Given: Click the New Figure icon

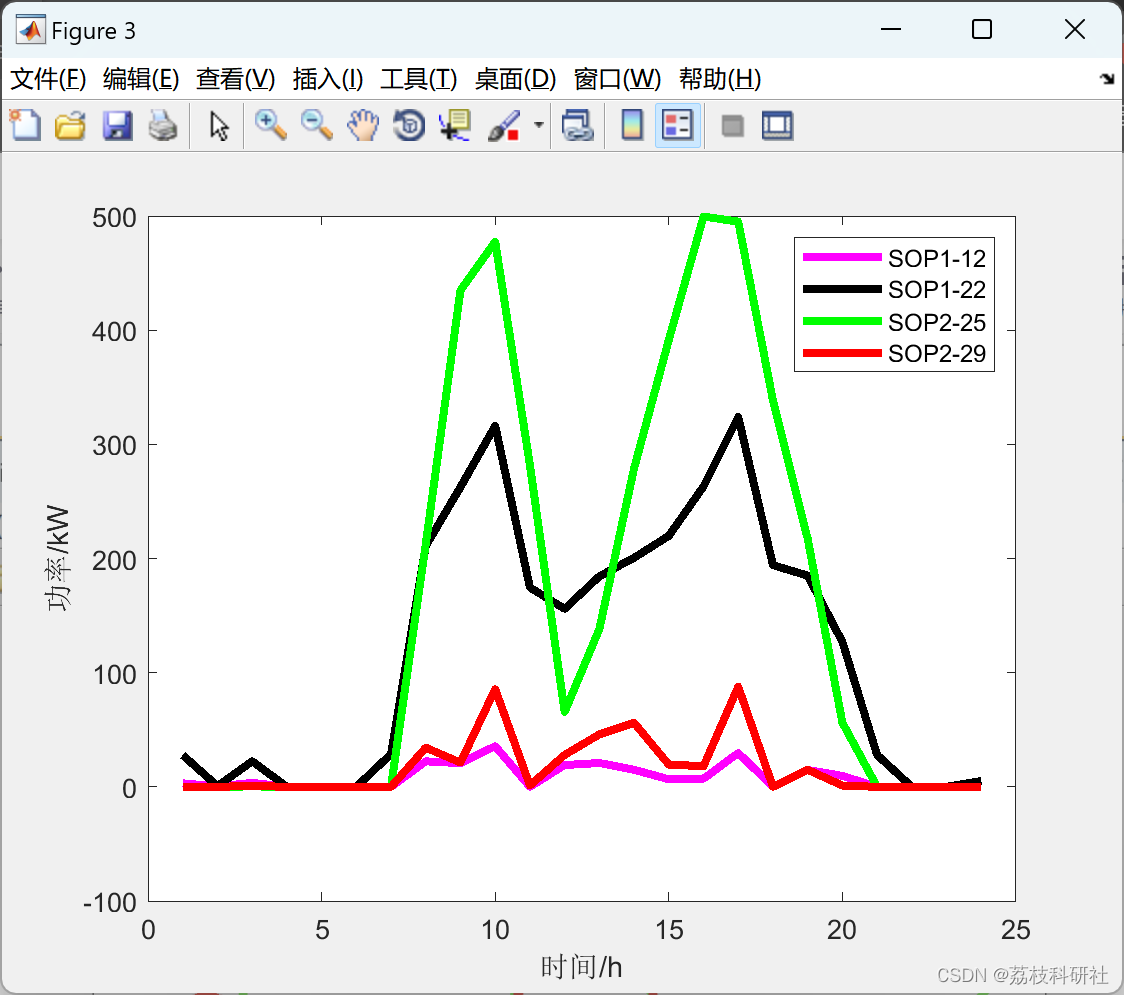Looking at the screenshot, I should [25, 125].
